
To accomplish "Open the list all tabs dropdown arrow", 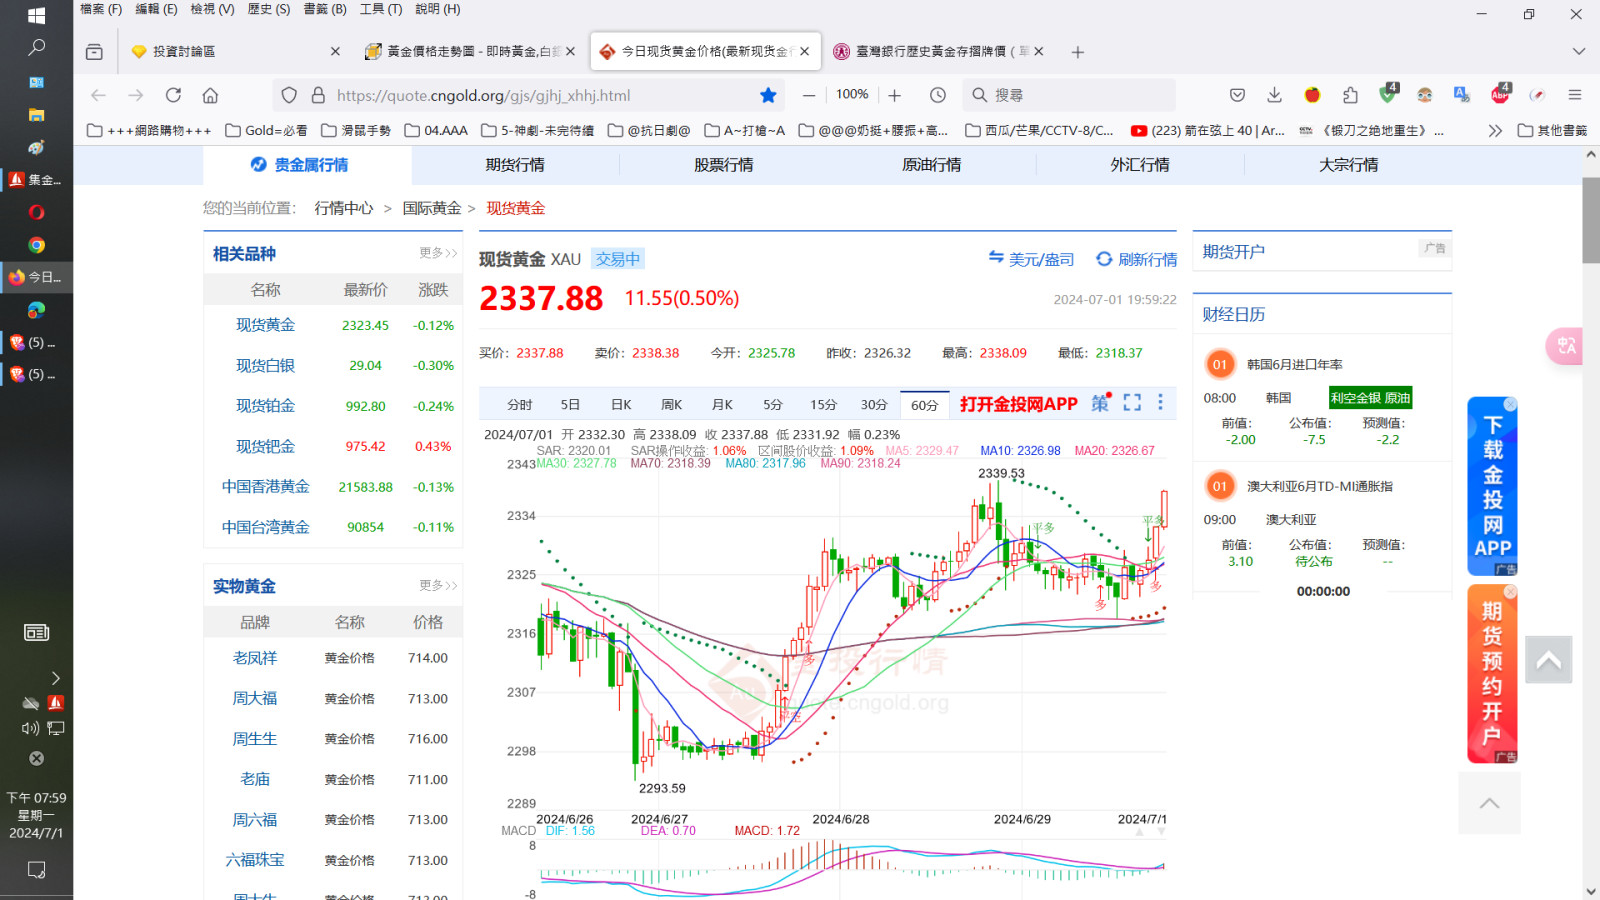I will tap(1579, 51).
